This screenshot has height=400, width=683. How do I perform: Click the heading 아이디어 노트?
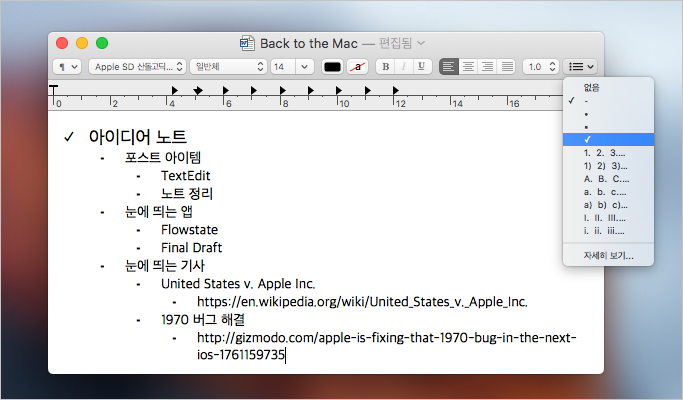pyautogui.click(x=138, y=137)
